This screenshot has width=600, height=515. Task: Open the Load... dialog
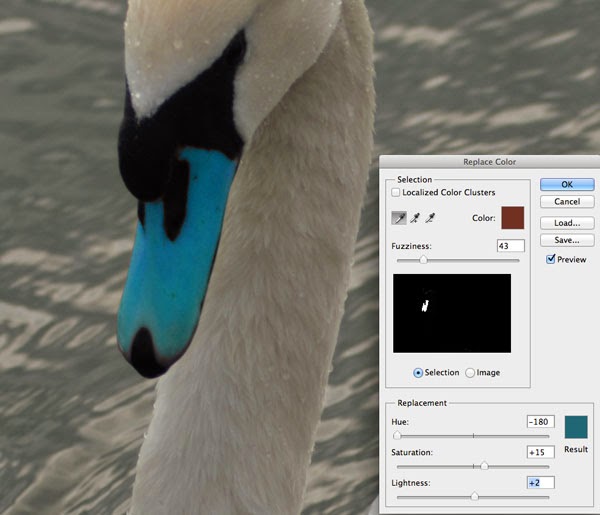567,223
